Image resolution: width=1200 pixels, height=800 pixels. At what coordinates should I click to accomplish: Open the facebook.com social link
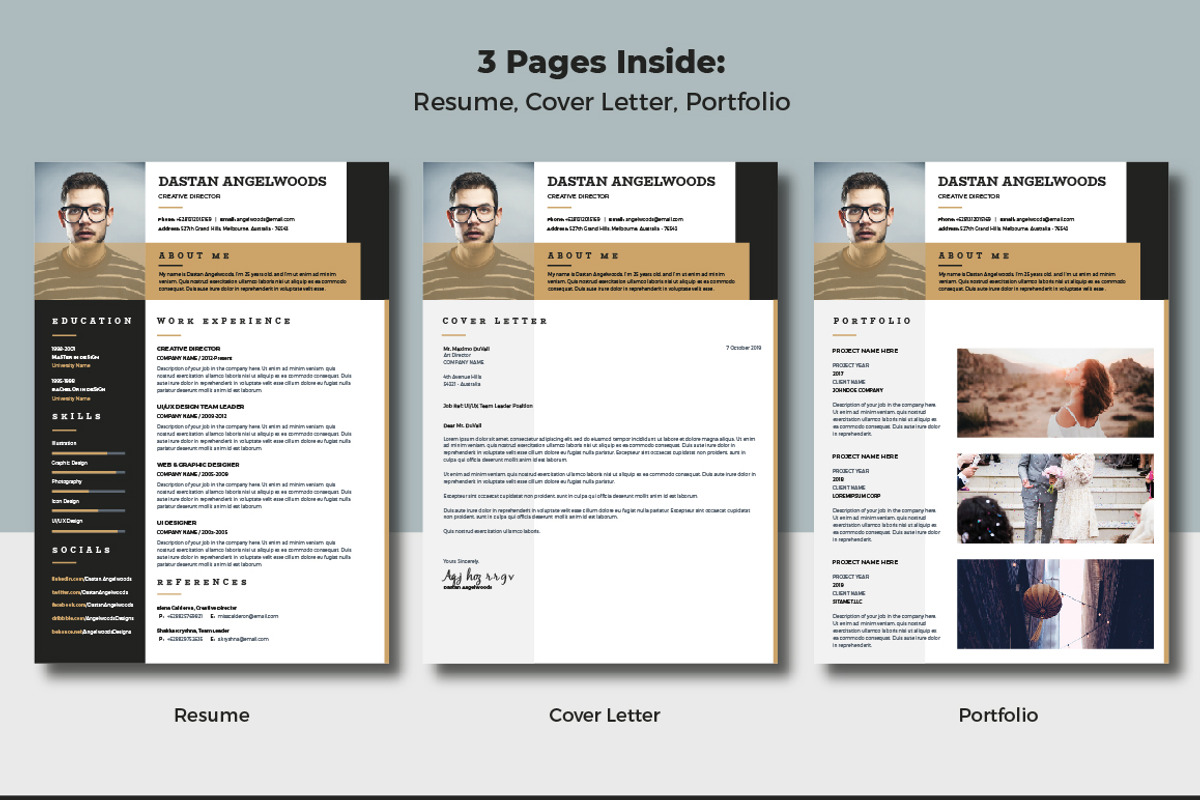point(93,605)
